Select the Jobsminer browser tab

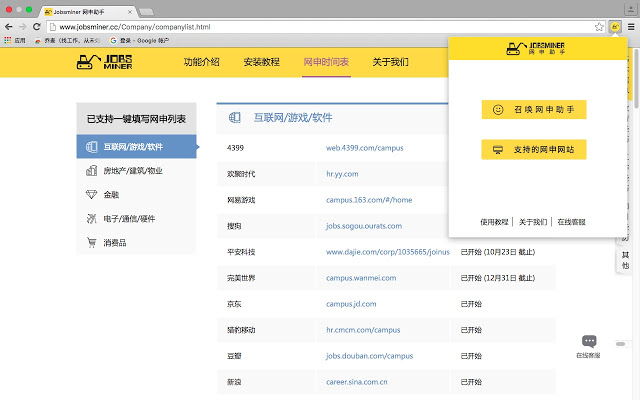tap(88, 12)
